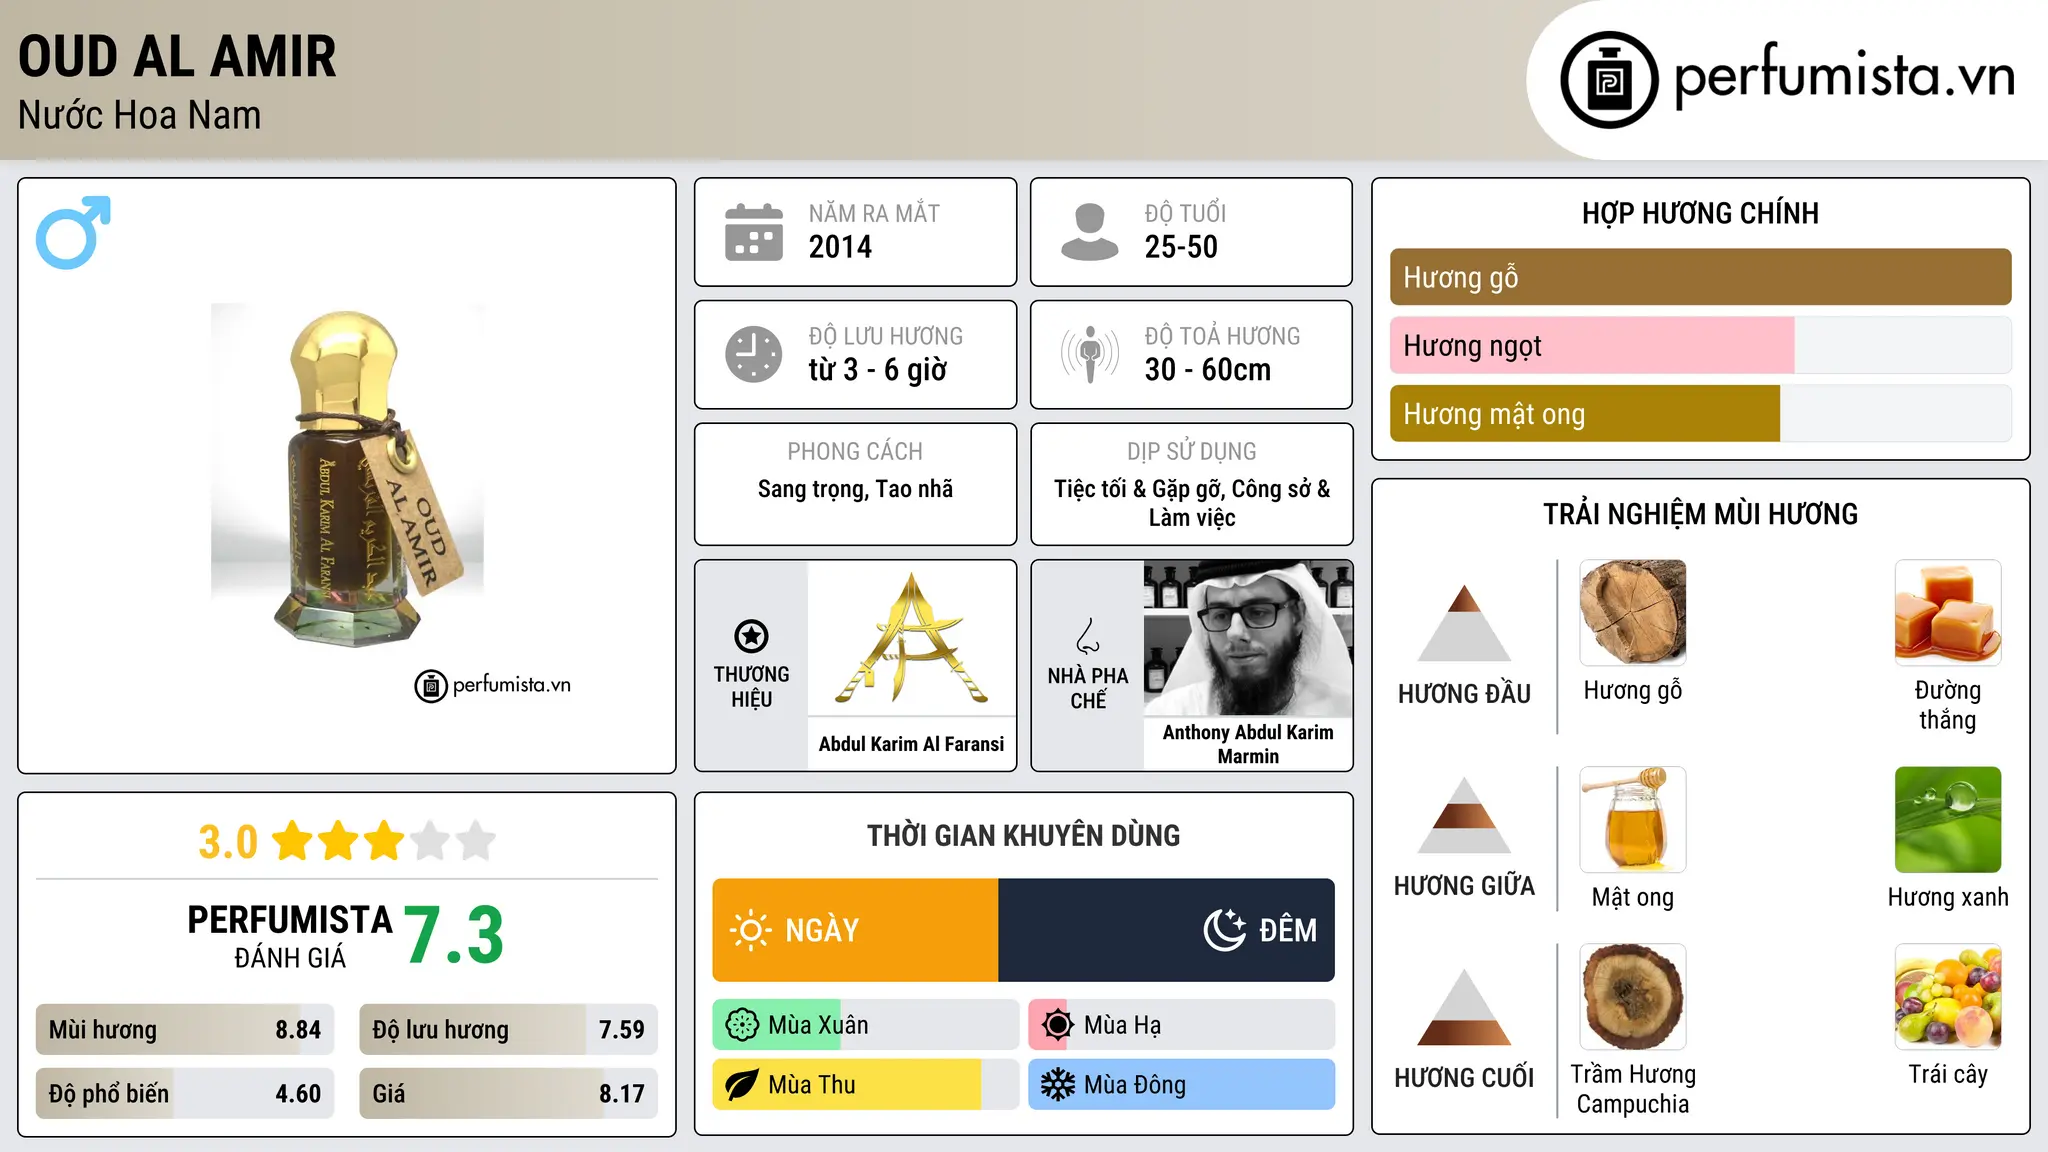This screenshot has width=2048, height=1152.
Task: Click the nose icon for perfumer
Action: [x=1087, y=636]
